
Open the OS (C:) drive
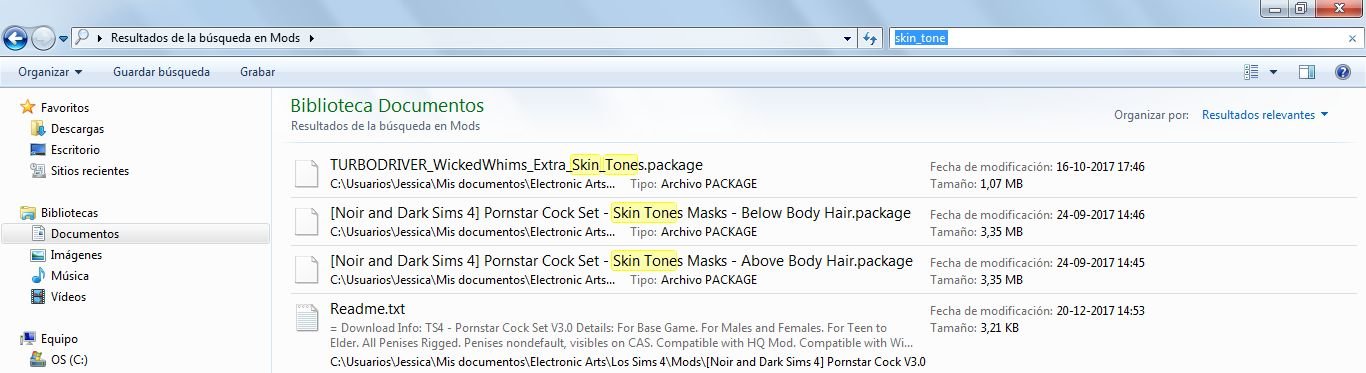click(x=69, y=359)
